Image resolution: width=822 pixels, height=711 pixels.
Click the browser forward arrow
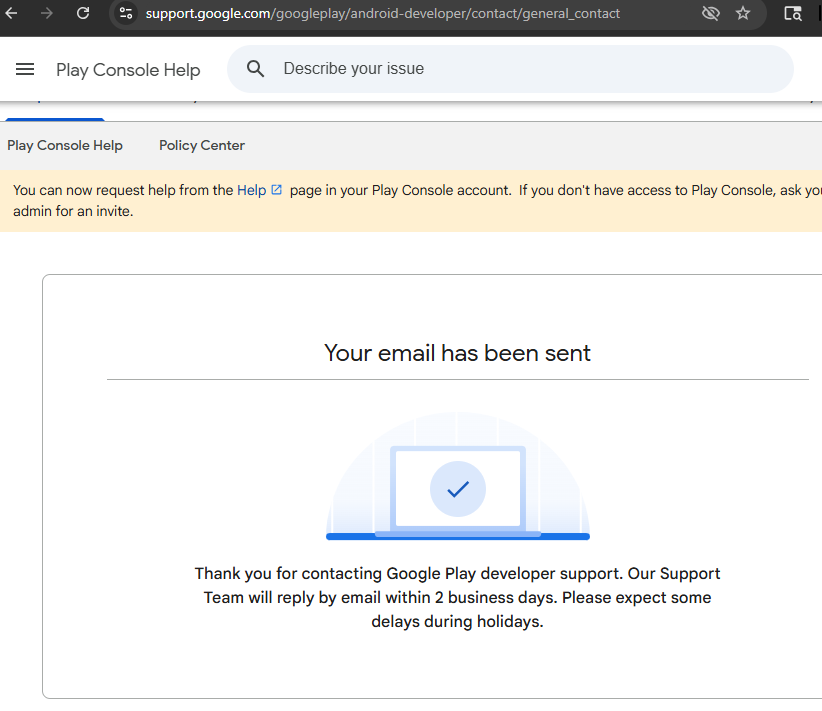(x=47, y=13)
